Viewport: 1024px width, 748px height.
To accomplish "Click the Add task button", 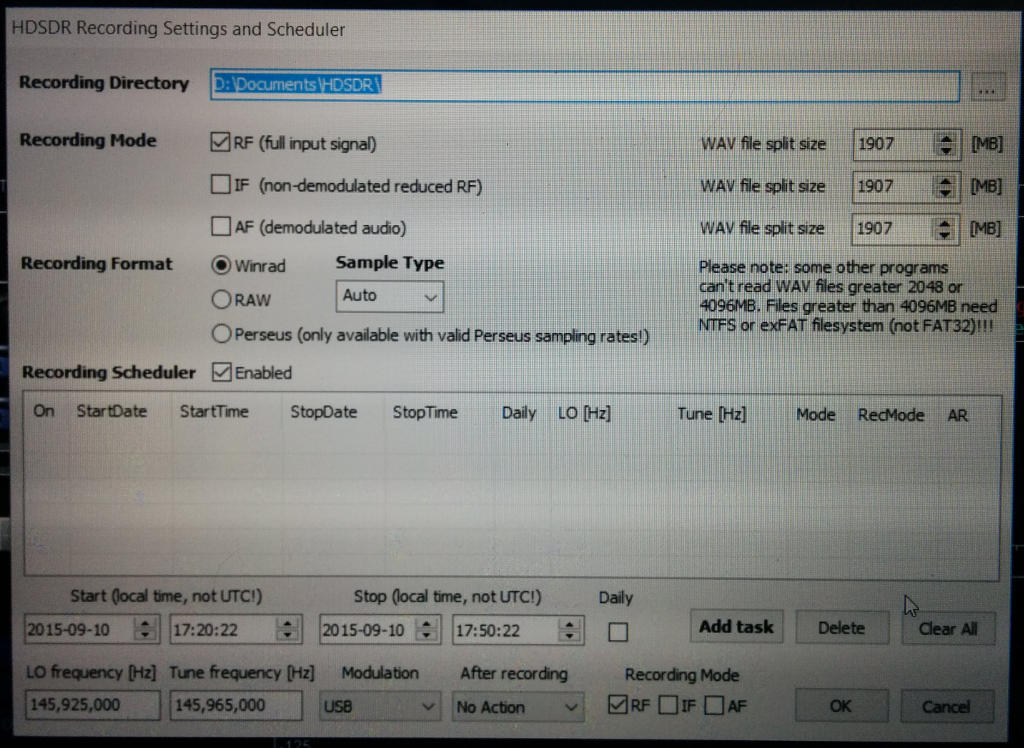I will point(736,627).
